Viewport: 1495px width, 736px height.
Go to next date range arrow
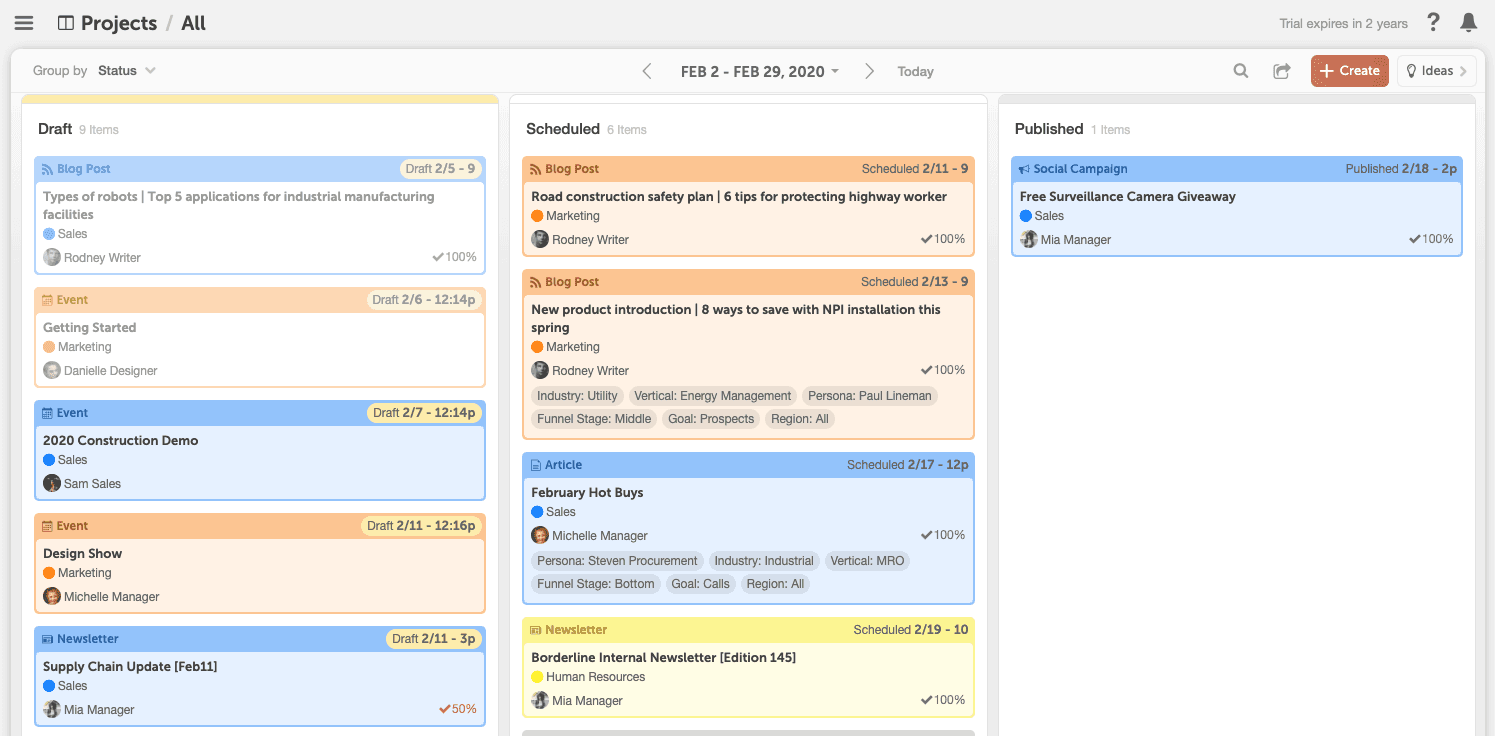pos(869,71)
